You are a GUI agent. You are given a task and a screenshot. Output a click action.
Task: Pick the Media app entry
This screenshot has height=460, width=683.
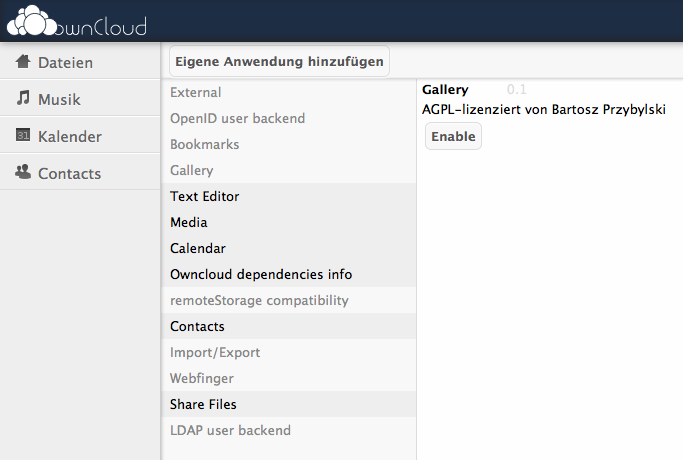189,223
